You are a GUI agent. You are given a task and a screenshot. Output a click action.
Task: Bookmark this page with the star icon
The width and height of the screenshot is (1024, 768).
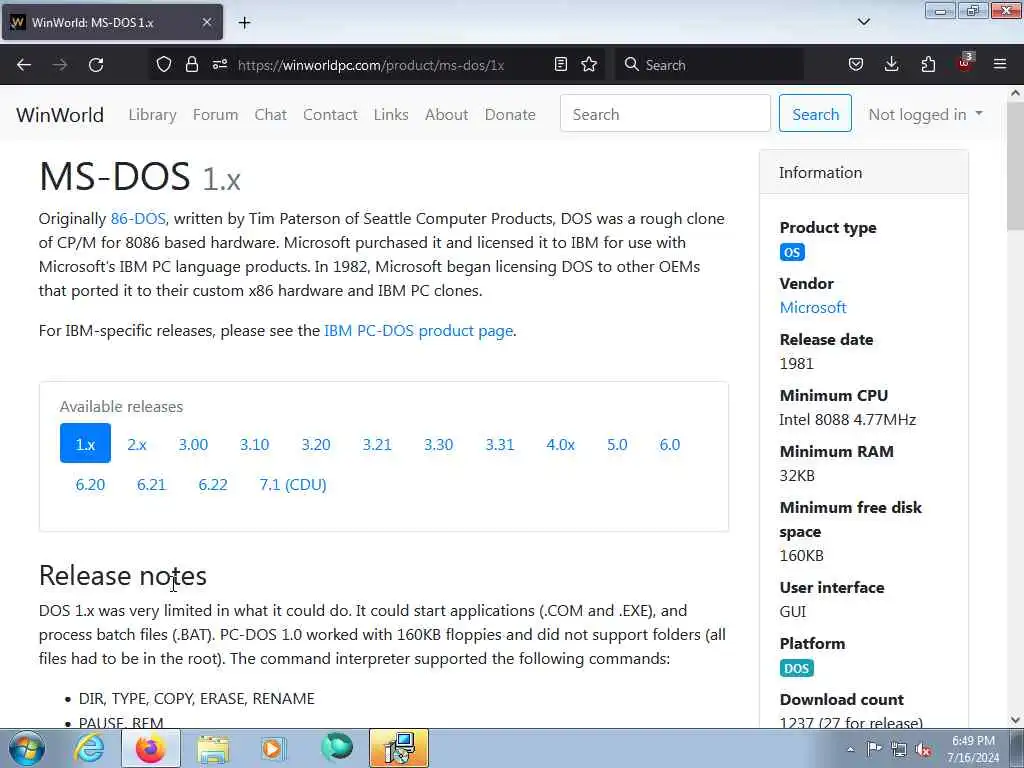pos(589,64)
